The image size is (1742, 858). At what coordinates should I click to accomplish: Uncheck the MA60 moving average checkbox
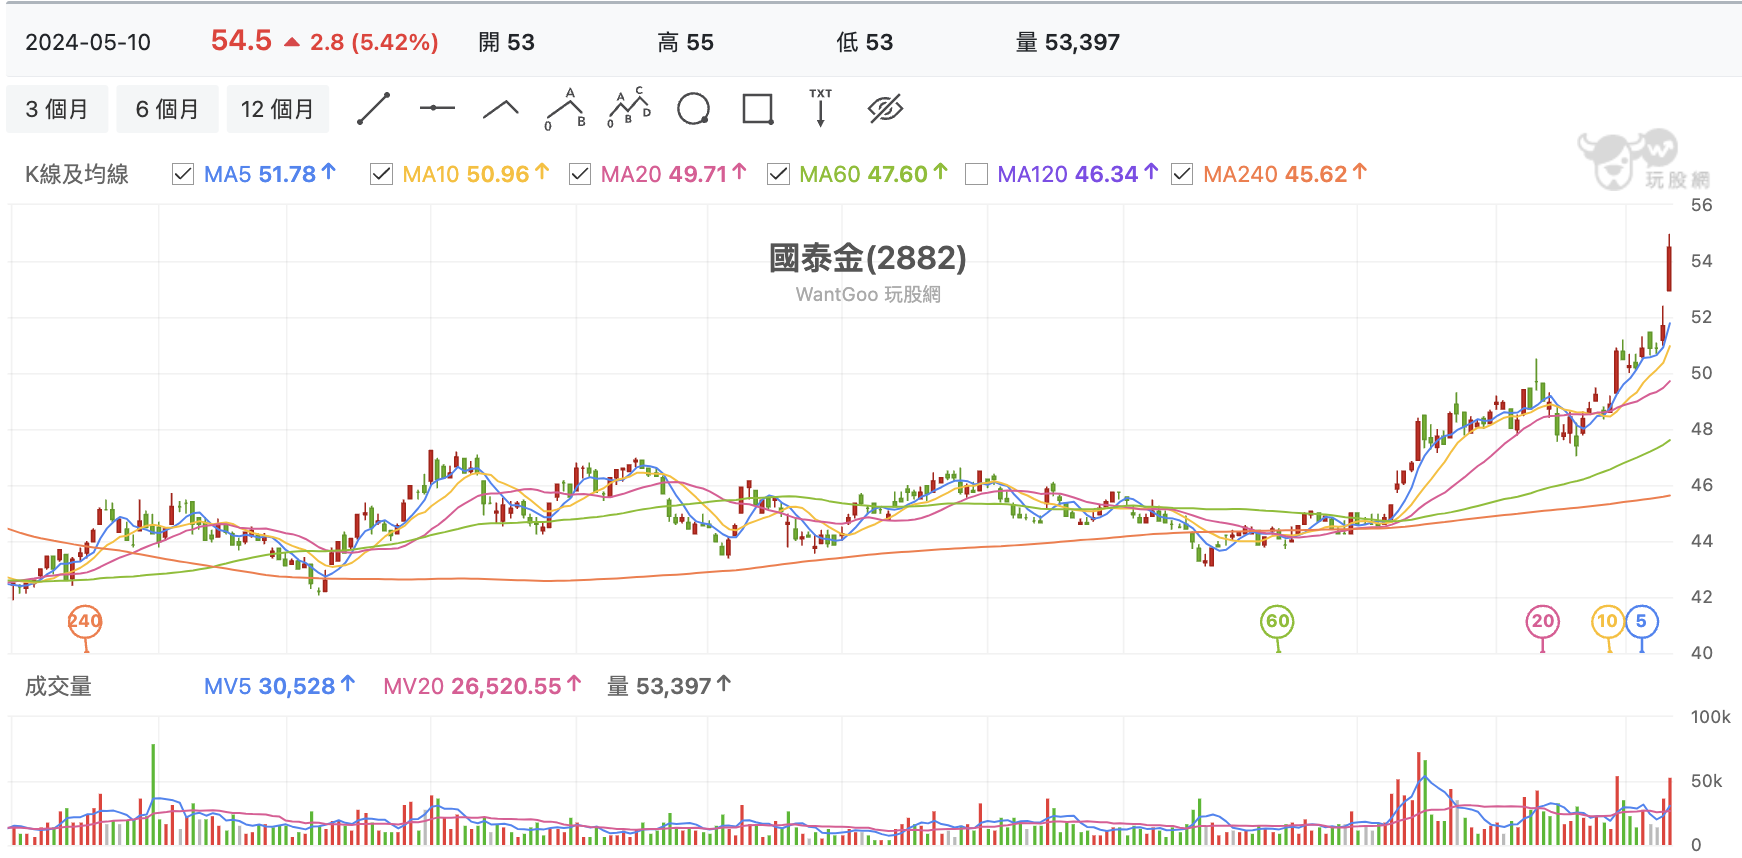(x=778, y=174)
